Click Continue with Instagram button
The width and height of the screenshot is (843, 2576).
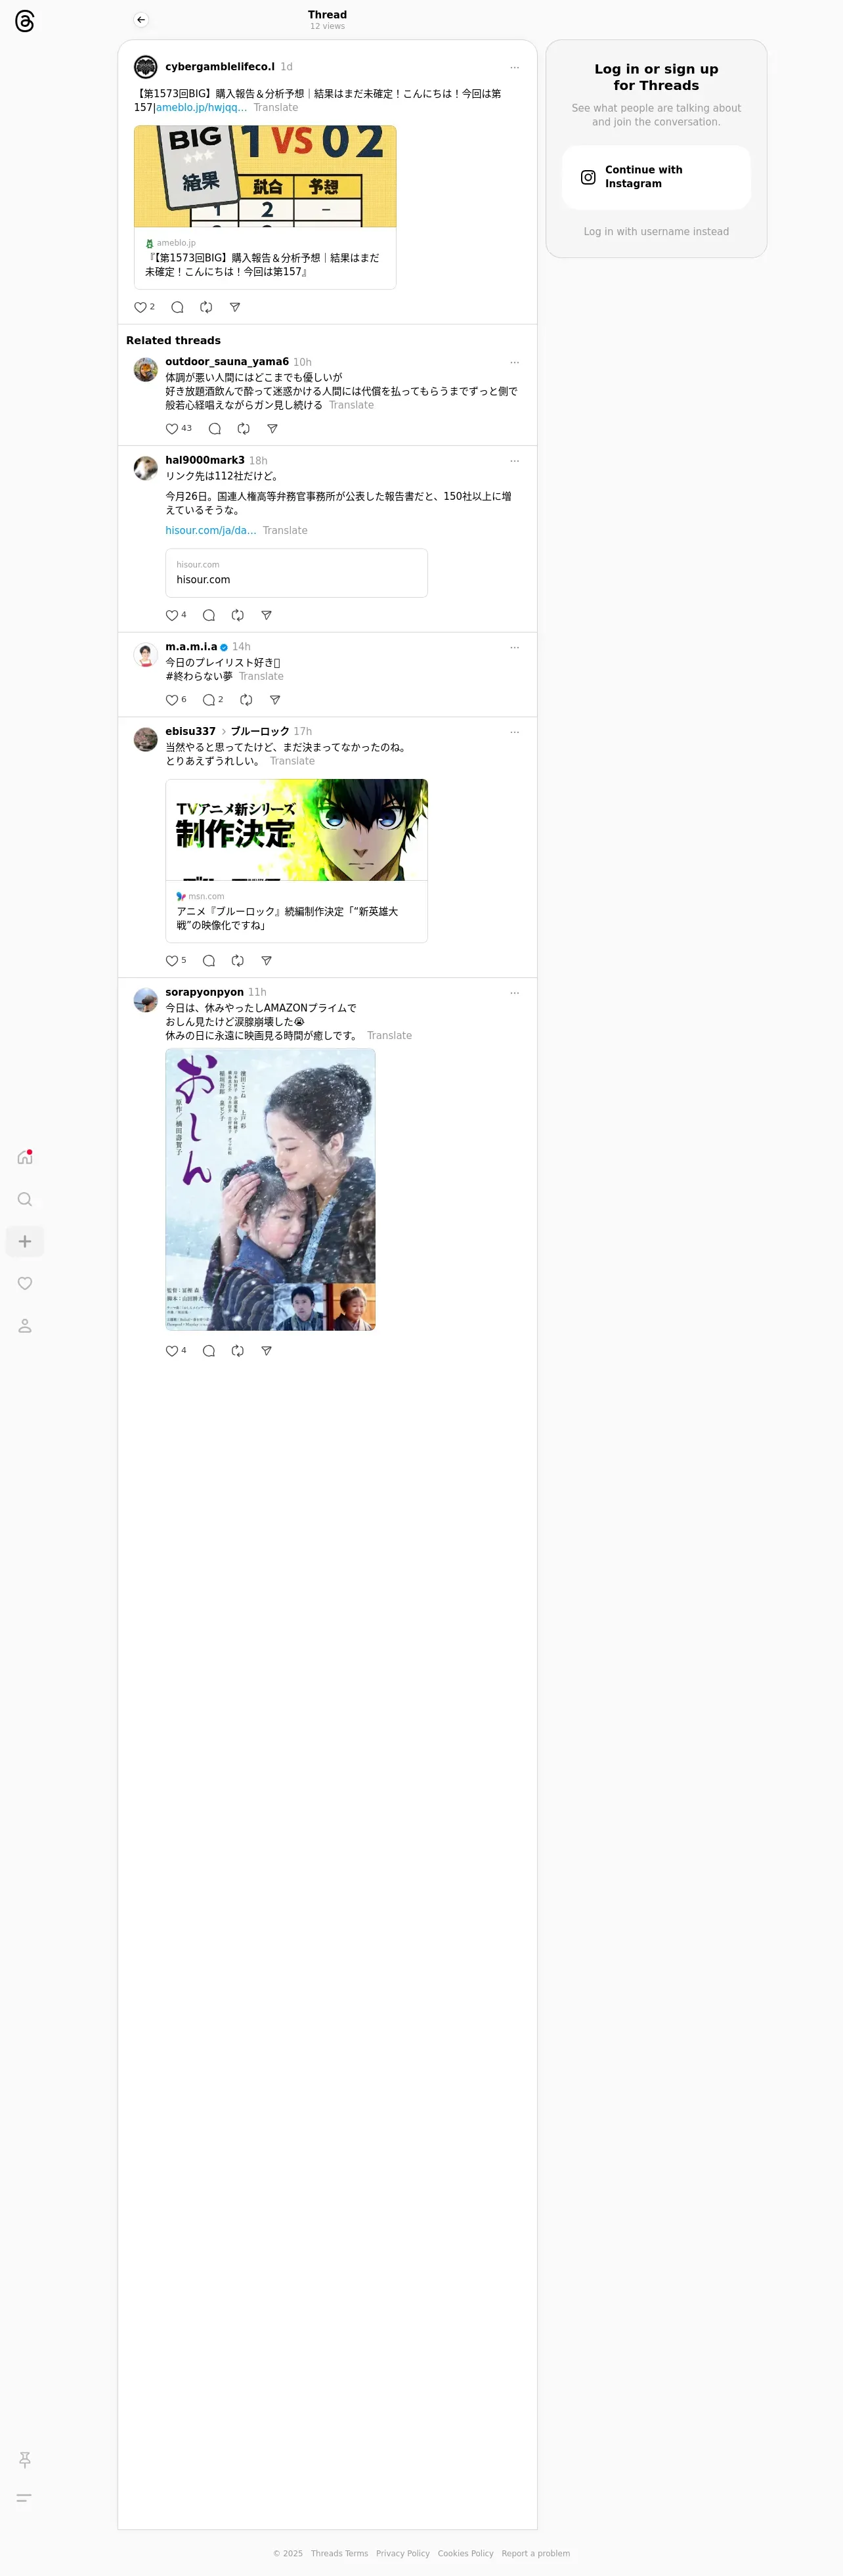coord(656,177)
